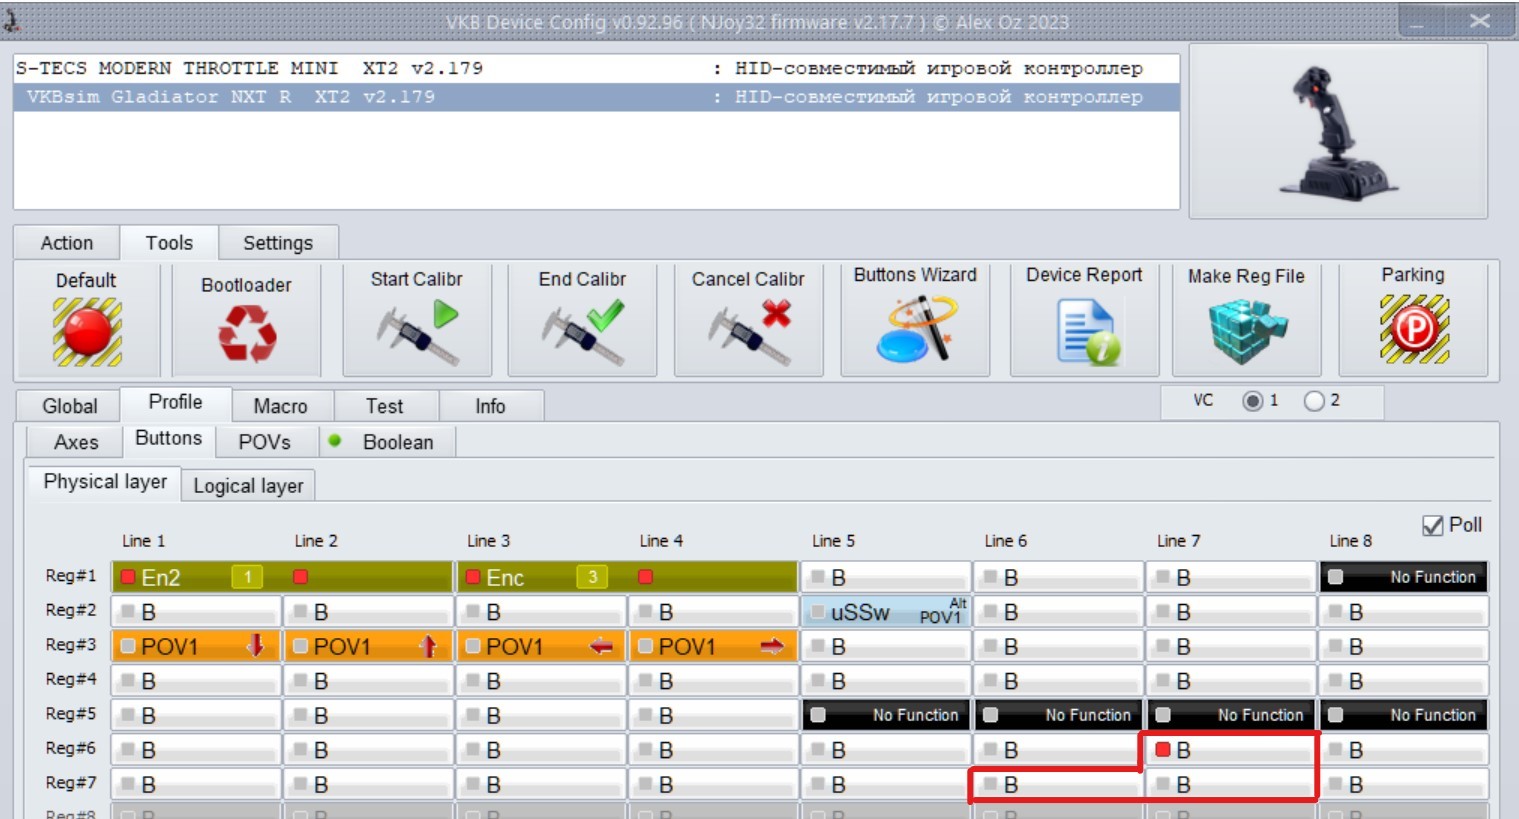Viewport: 1519px width, 819px height.
Task: Activate the Parking icon
Action: tap(1414, 329)
